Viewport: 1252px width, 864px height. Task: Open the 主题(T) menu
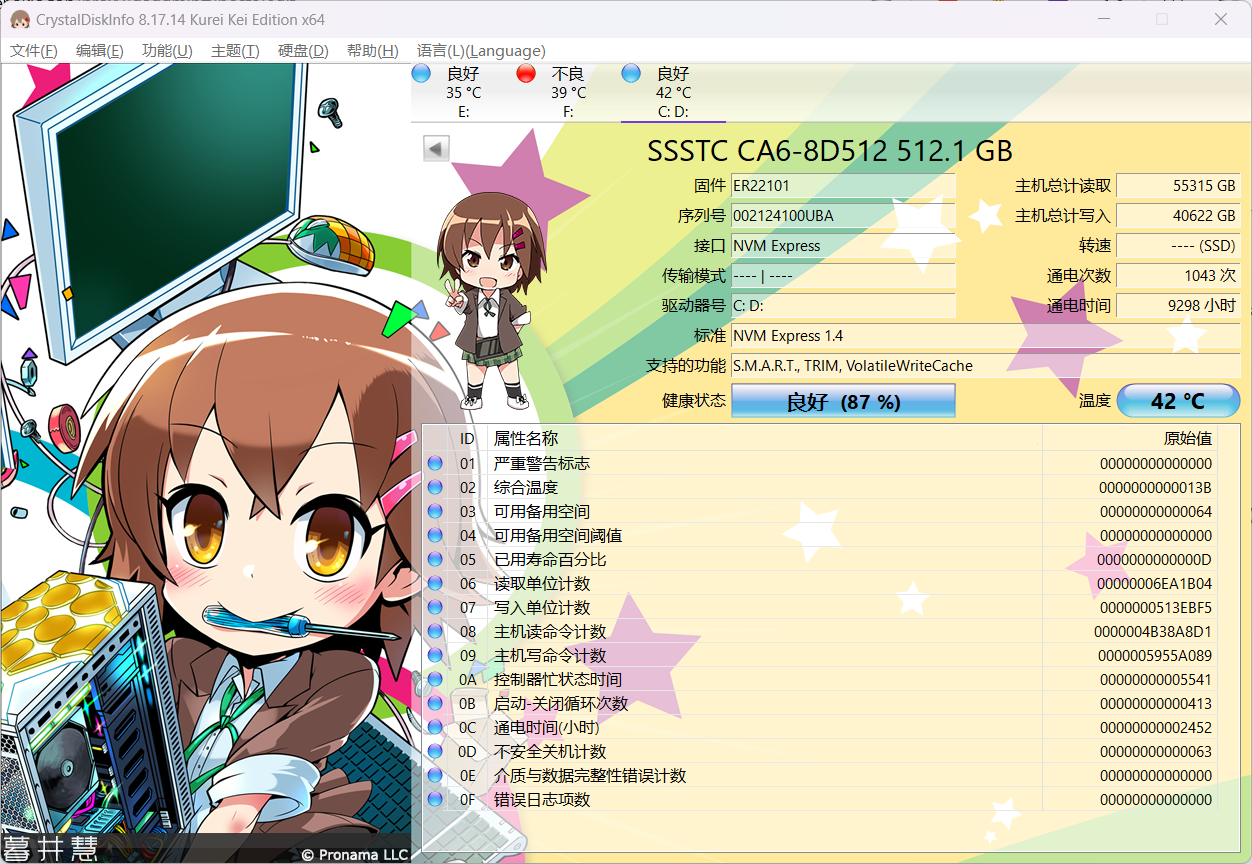pyautogui.click(x=235, y=51)
